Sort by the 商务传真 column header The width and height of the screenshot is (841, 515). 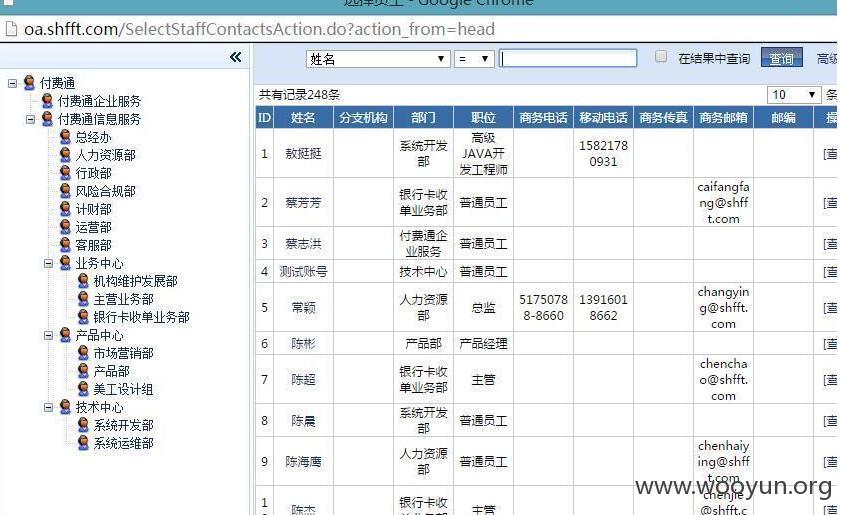663,117
